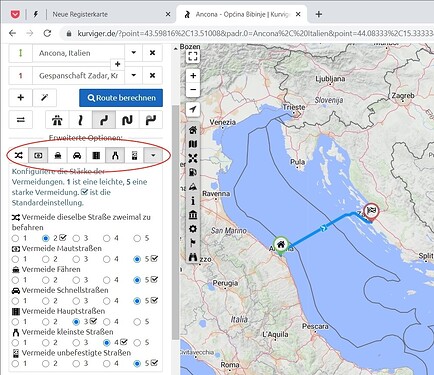The image size is (434, 375).
Task: Open the map layers icon in the map toolbar
Action: point(193,144)
